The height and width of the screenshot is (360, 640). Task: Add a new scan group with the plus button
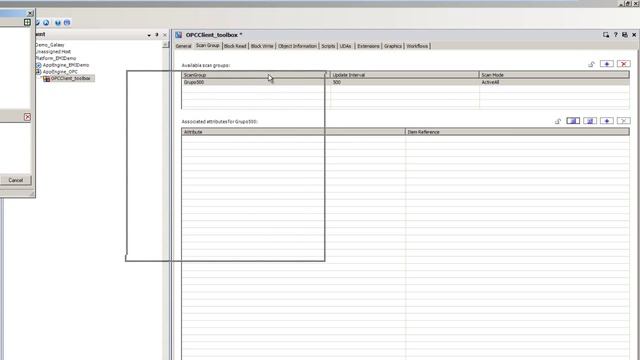(607, 64)
